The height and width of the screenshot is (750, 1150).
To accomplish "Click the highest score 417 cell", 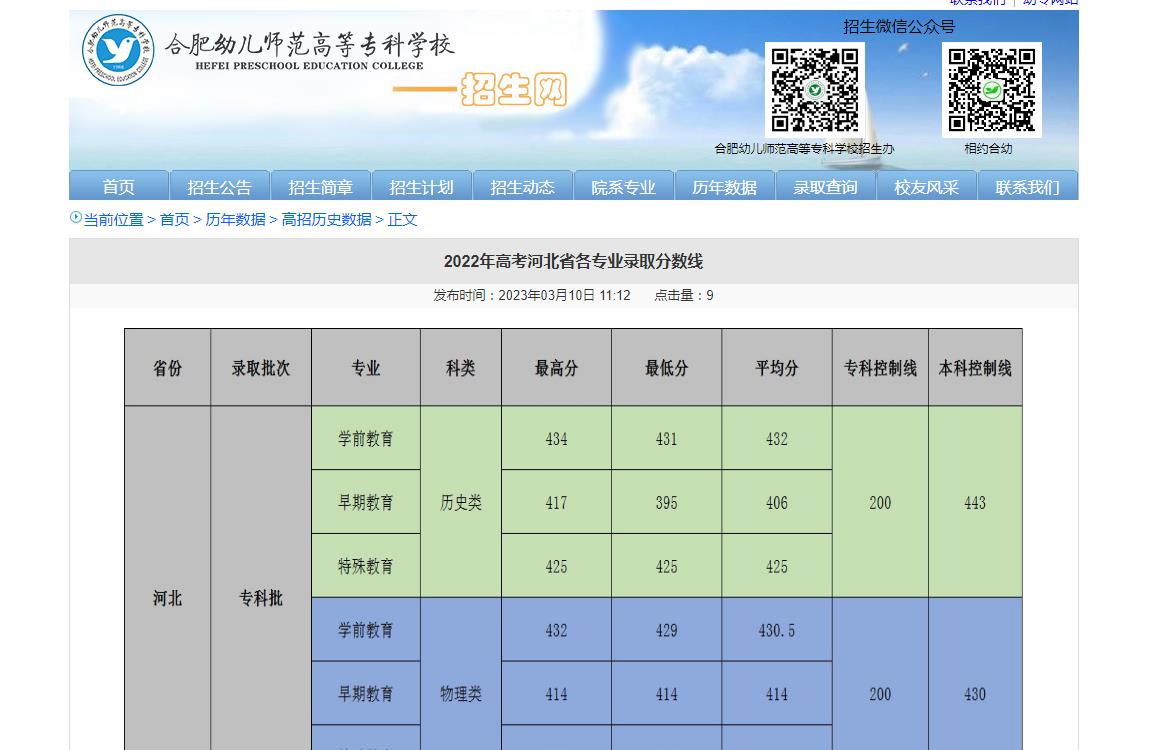I will click(557, 502).
